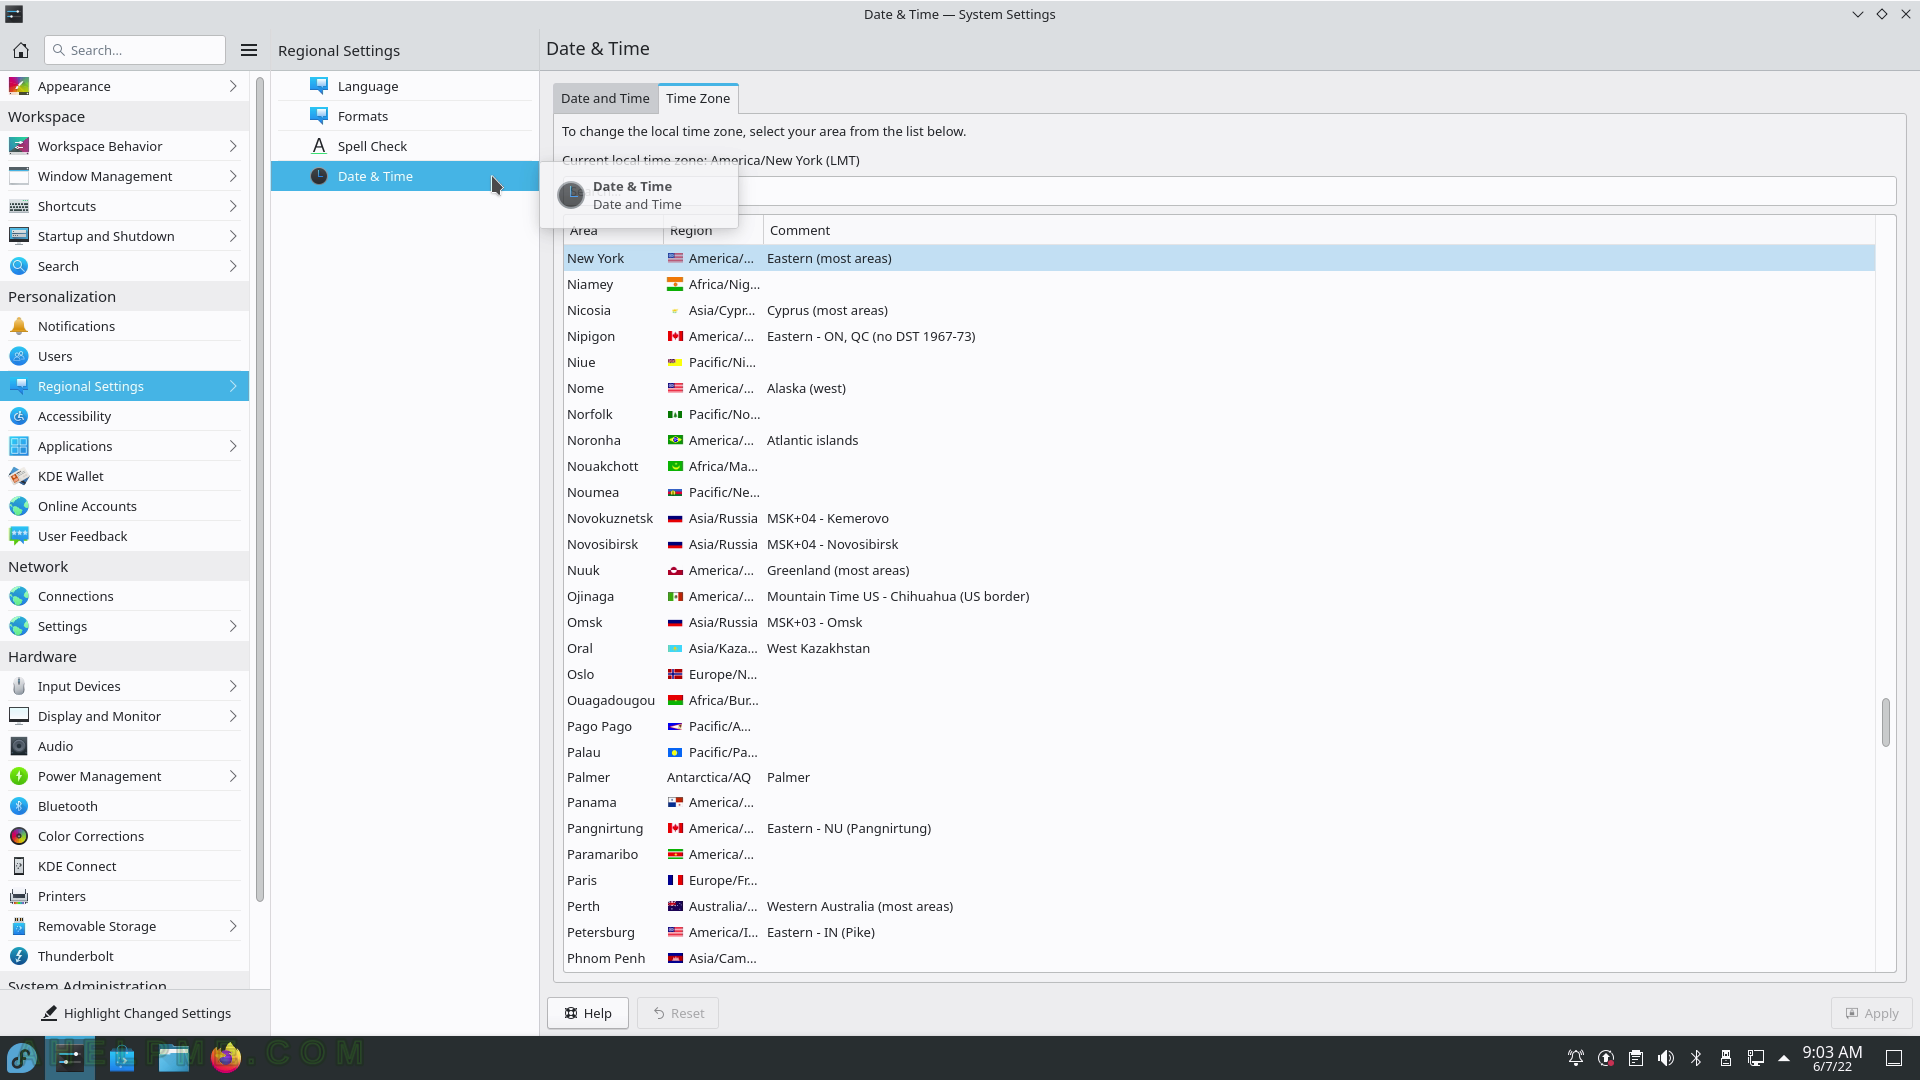
Task: Open the Fedora application launcher
Action: pyautogui.click(x=22, y=1057)
